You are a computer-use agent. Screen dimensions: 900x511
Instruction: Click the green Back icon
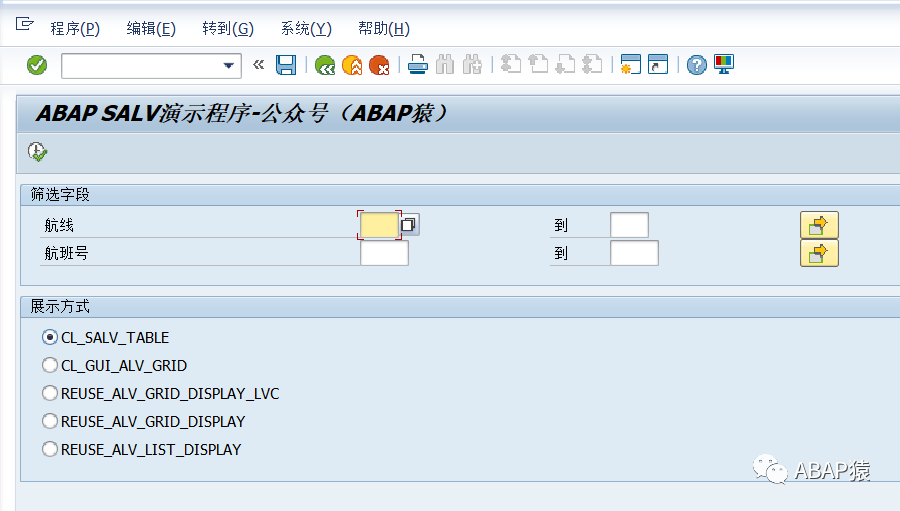(325, 65)
